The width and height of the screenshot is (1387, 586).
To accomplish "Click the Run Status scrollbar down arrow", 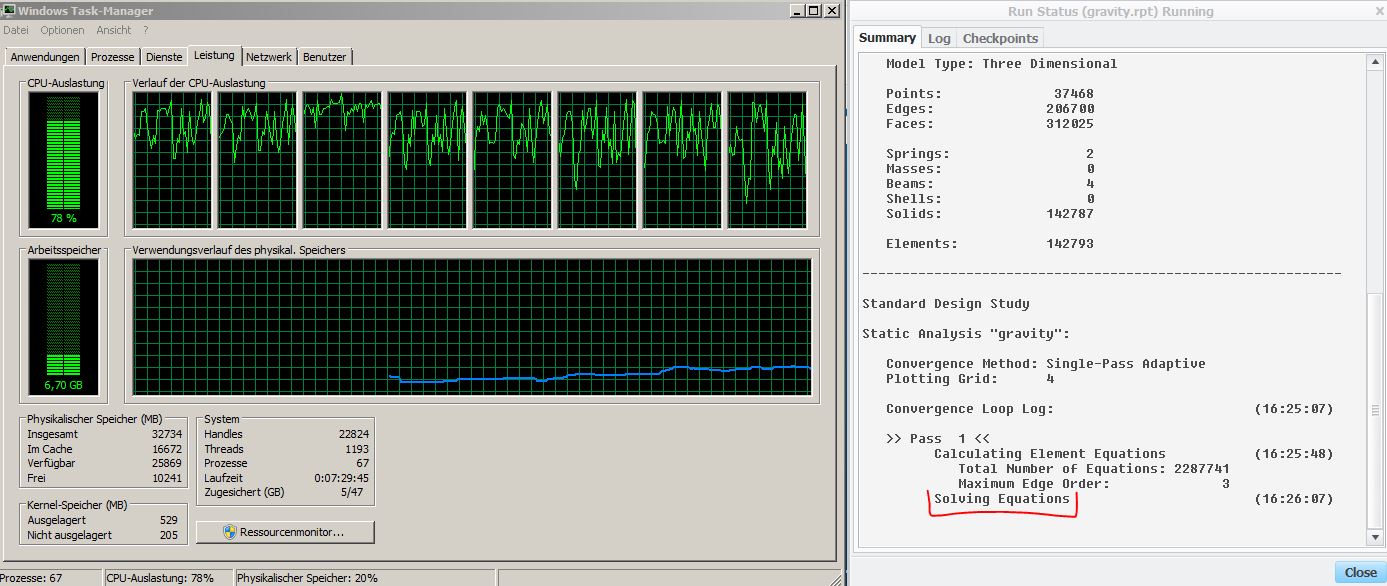I will tap(1375, 538).
